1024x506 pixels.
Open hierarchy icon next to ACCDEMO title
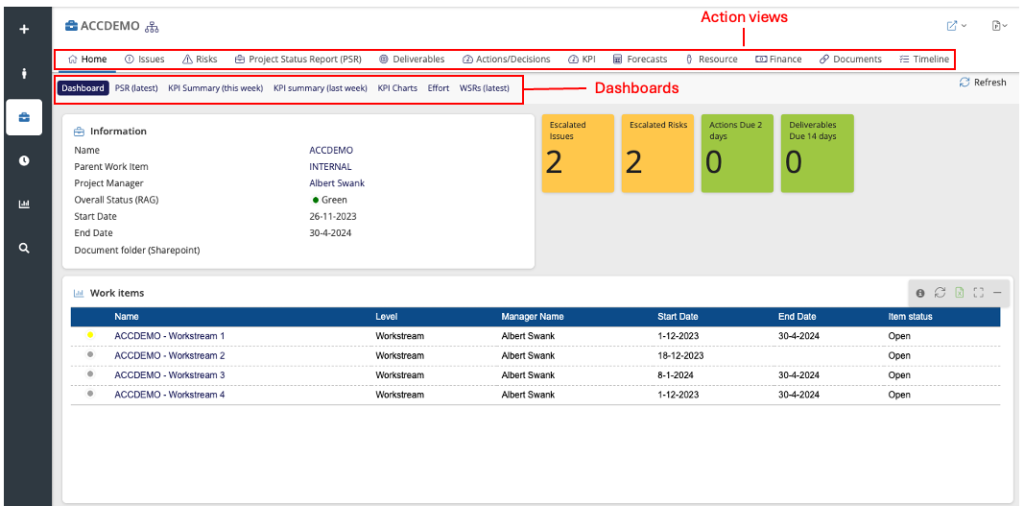point(152,26)
